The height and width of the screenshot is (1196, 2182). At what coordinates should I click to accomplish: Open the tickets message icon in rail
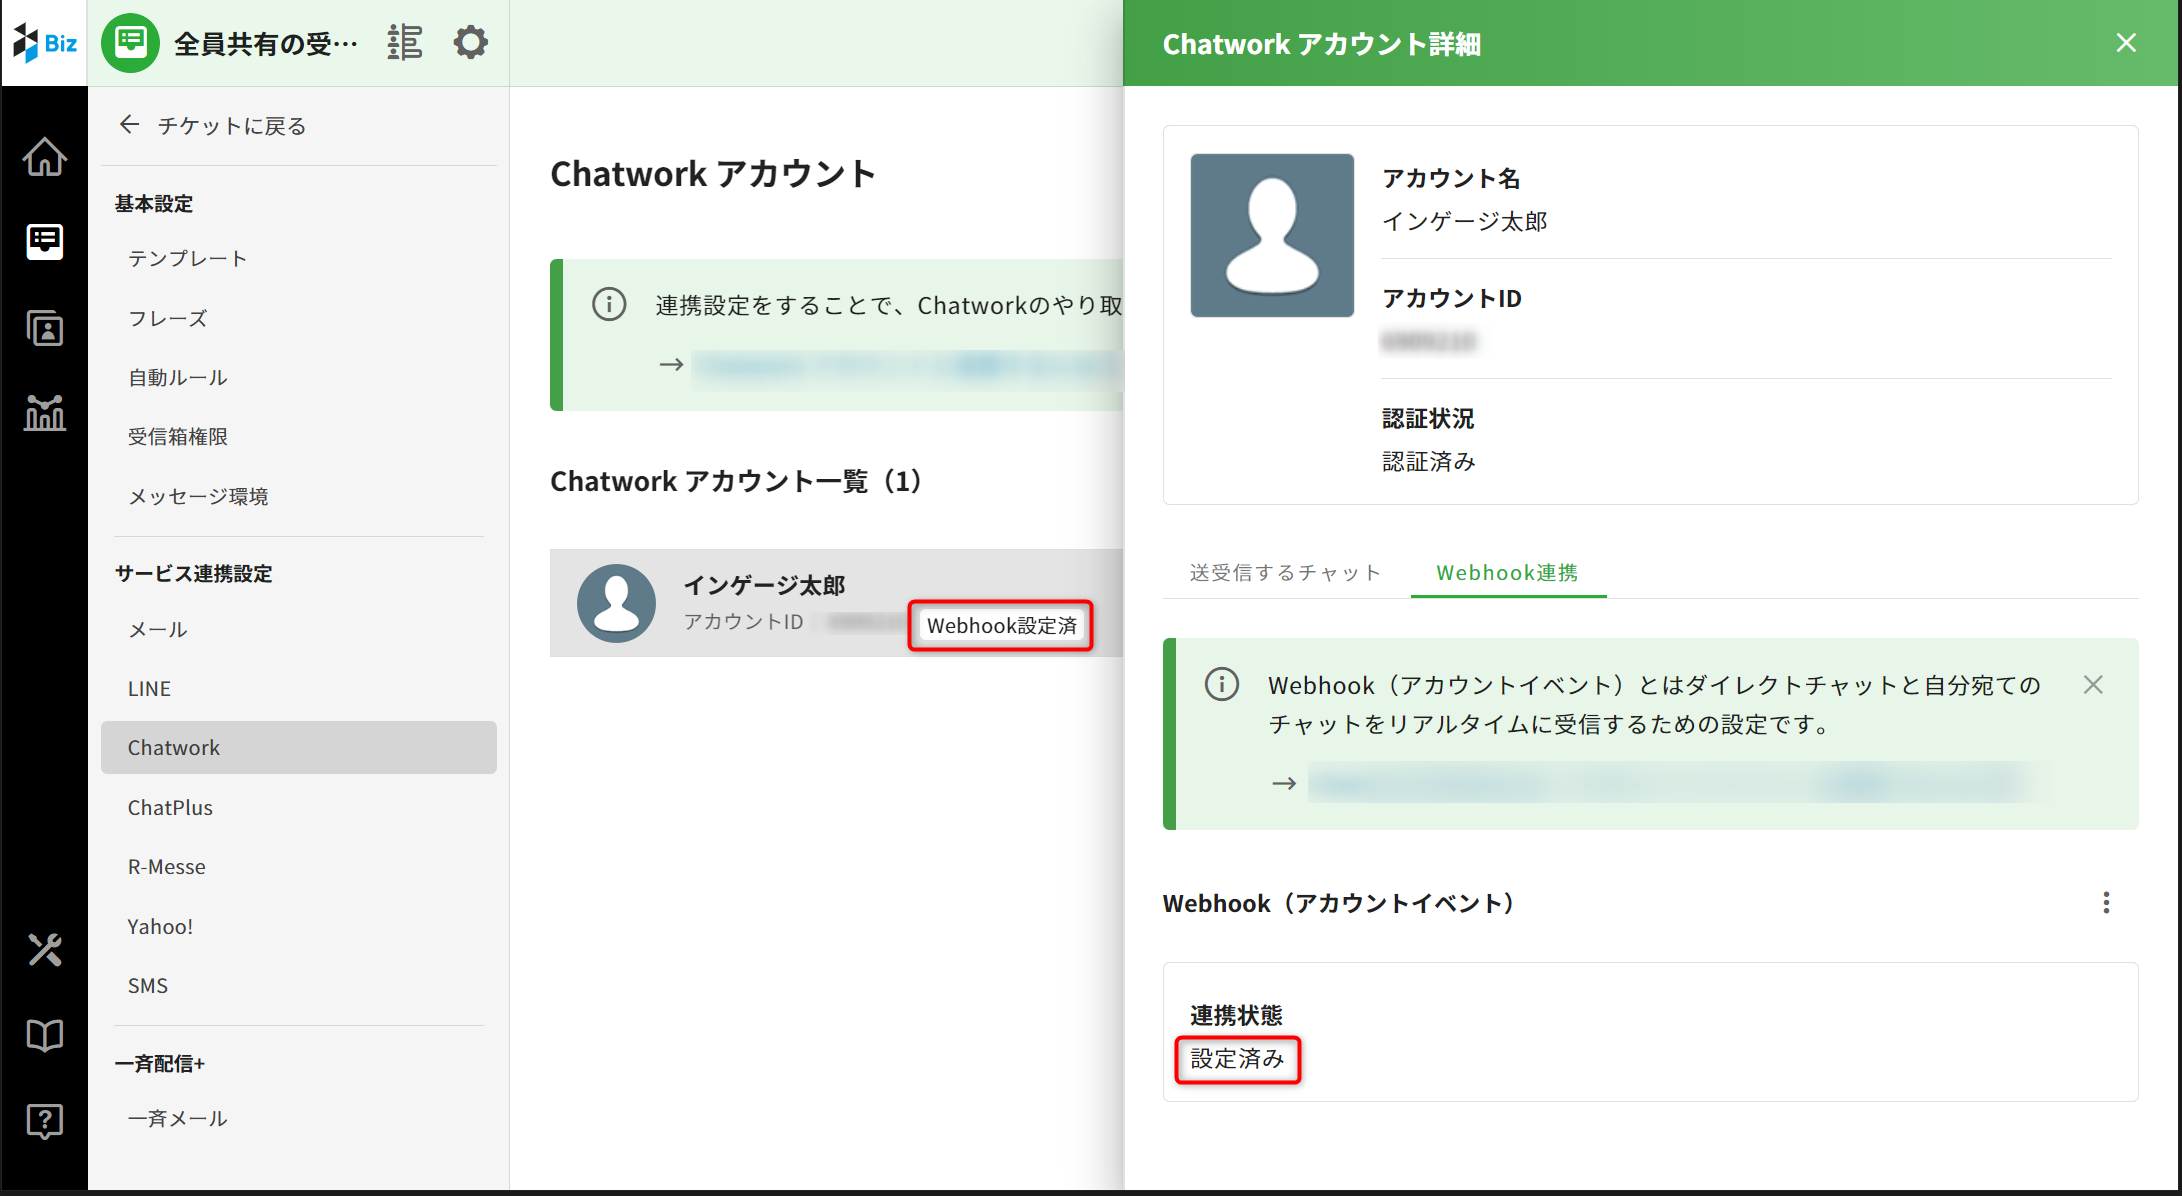tap(45, 242)
